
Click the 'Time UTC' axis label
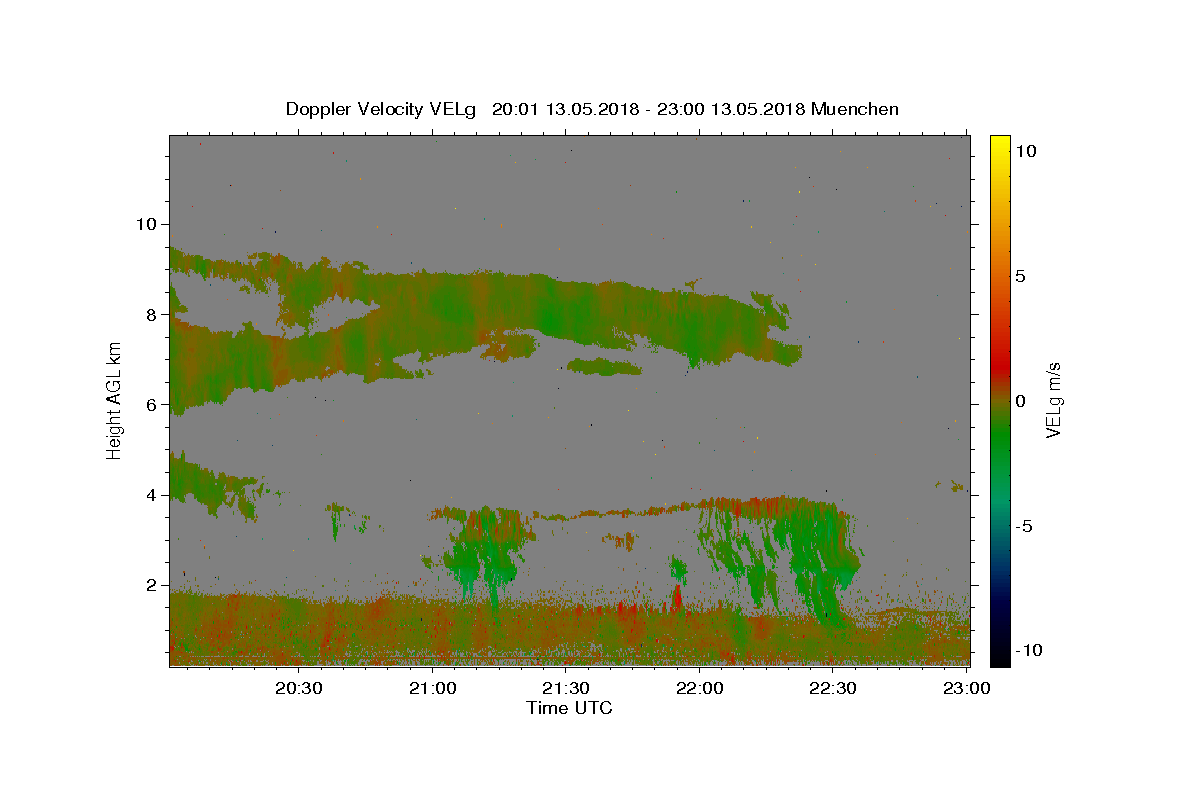click(x=569, y=708)
